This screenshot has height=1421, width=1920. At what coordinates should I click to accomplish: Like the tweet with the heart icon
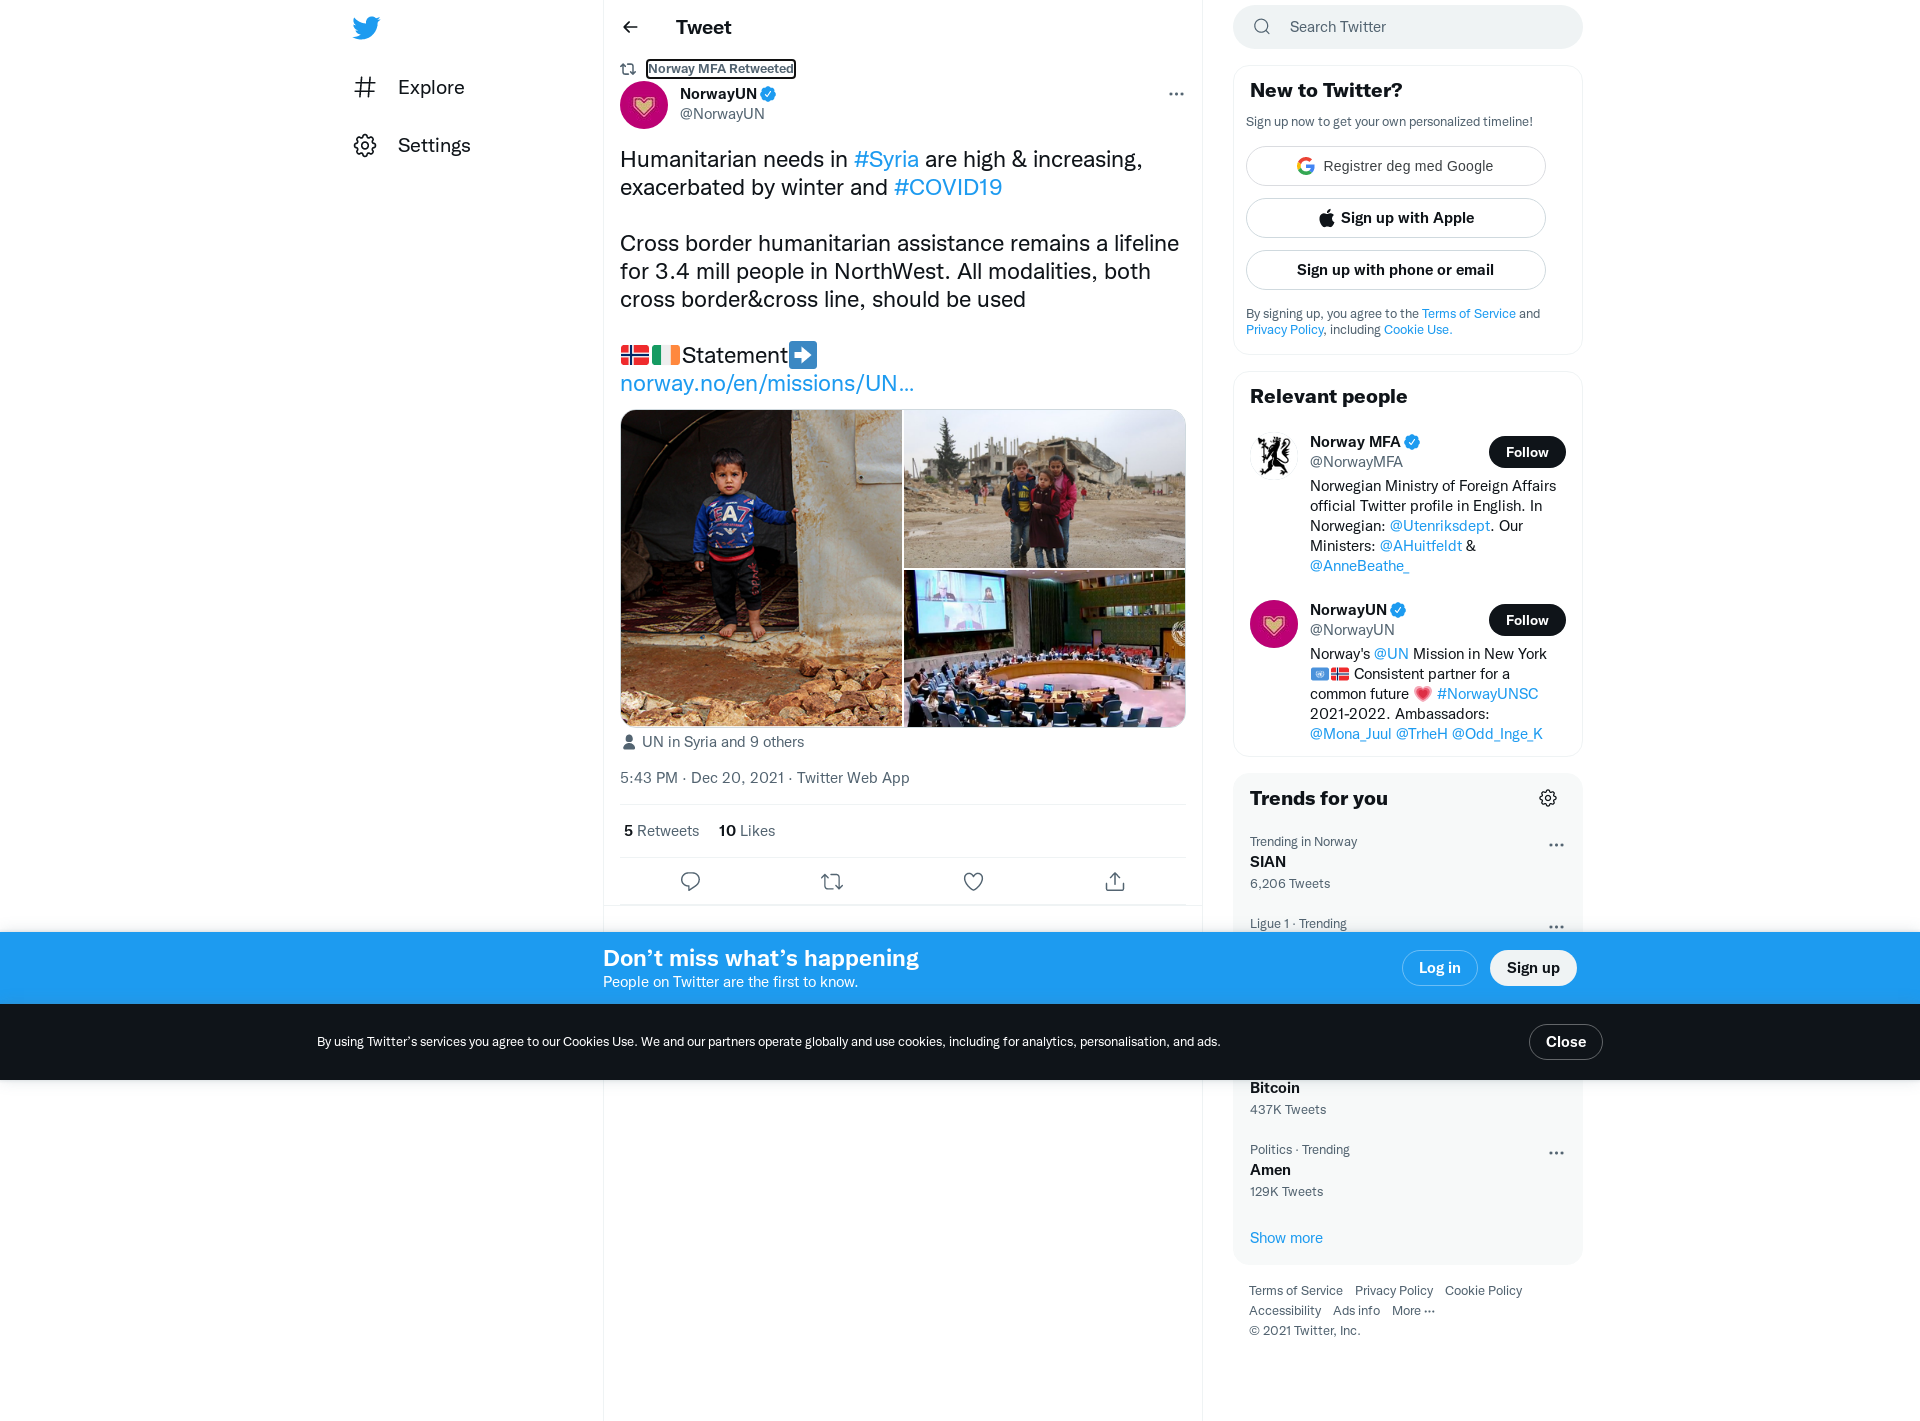(973, 881)
